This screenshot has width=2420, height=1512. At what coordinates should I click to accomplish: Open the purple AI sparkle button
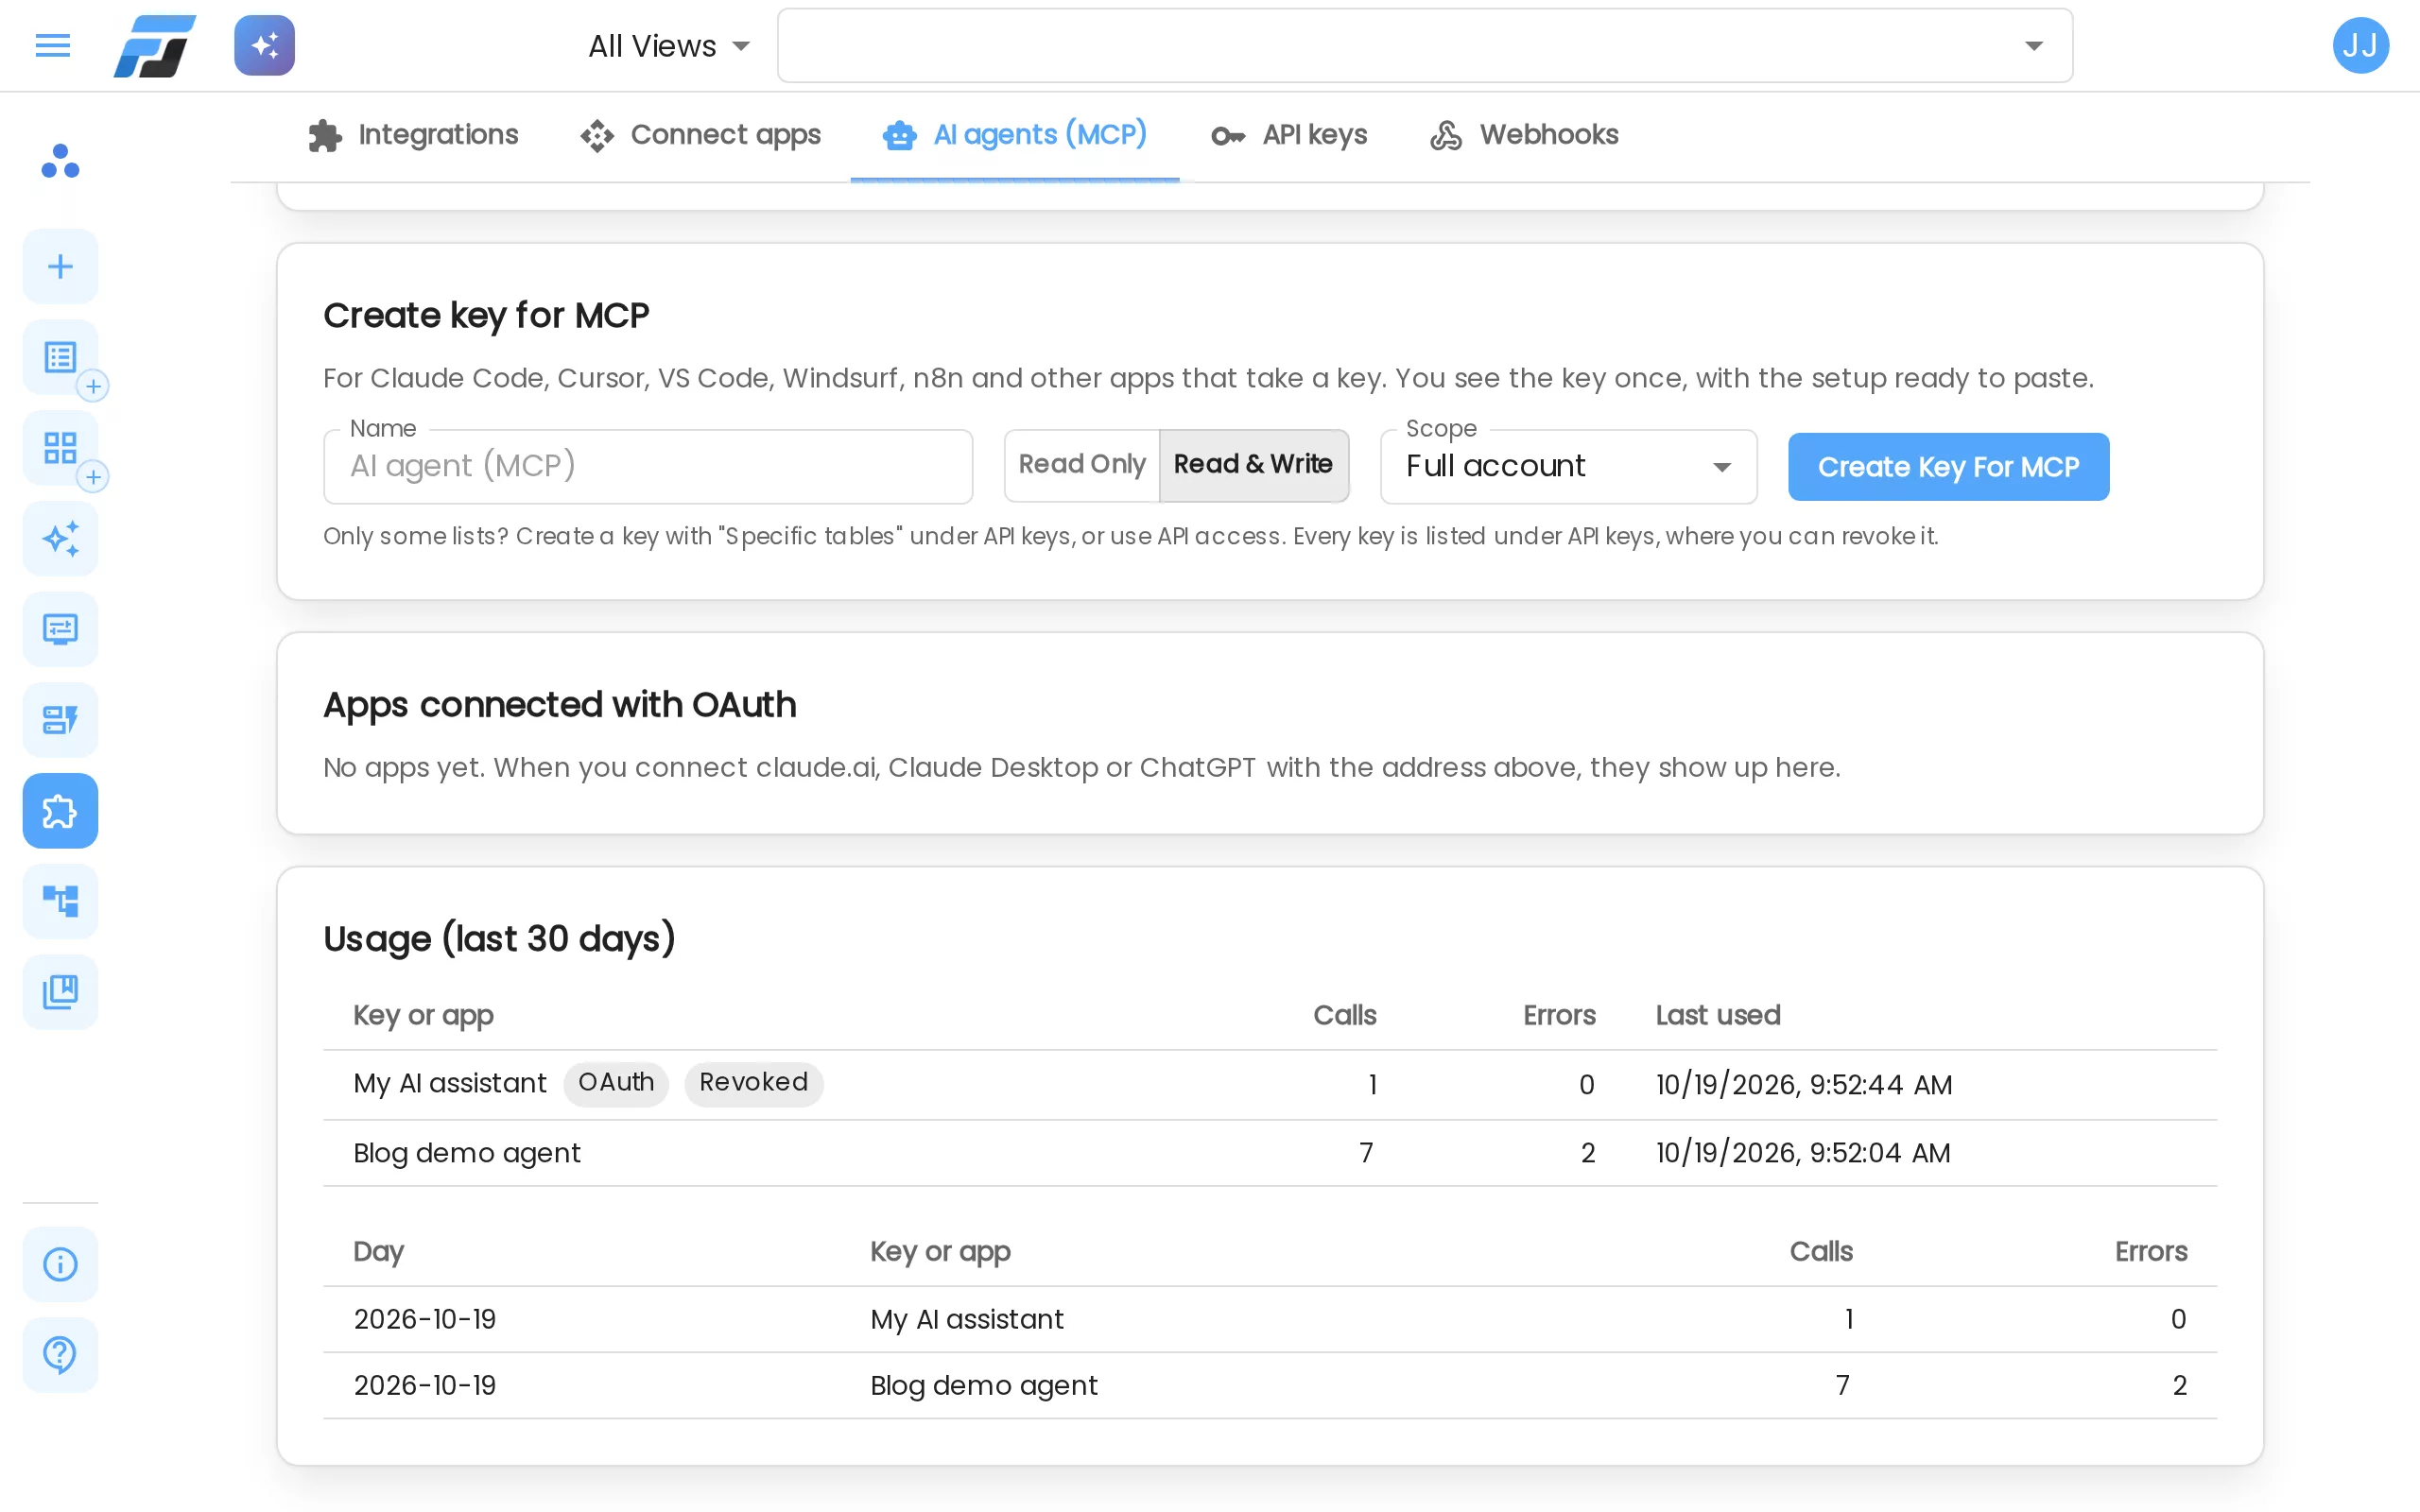(x=264, y=45)
